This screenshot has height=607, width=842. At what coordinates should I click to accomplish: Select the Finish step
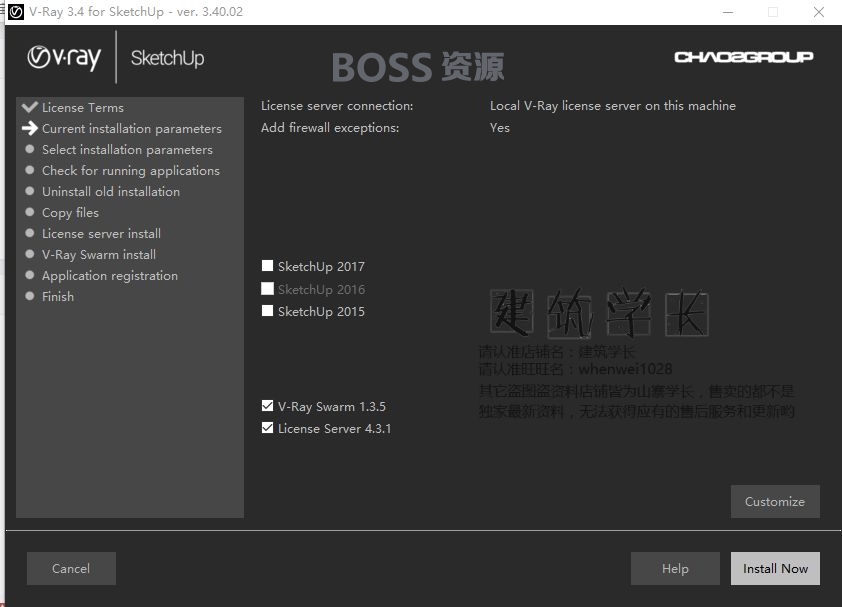pyautogui.click(x=58, y=297)
